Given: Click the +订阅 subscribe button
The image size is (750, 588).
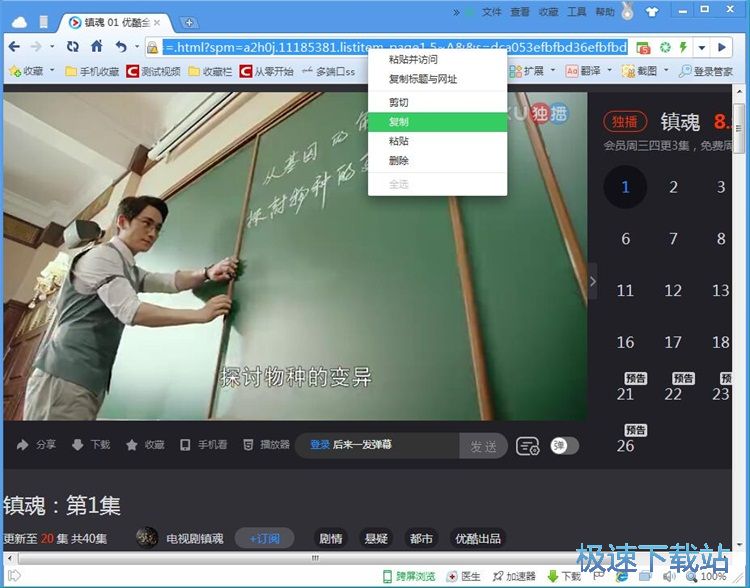Looking at the screenshot, I should [x=265, y=539].
